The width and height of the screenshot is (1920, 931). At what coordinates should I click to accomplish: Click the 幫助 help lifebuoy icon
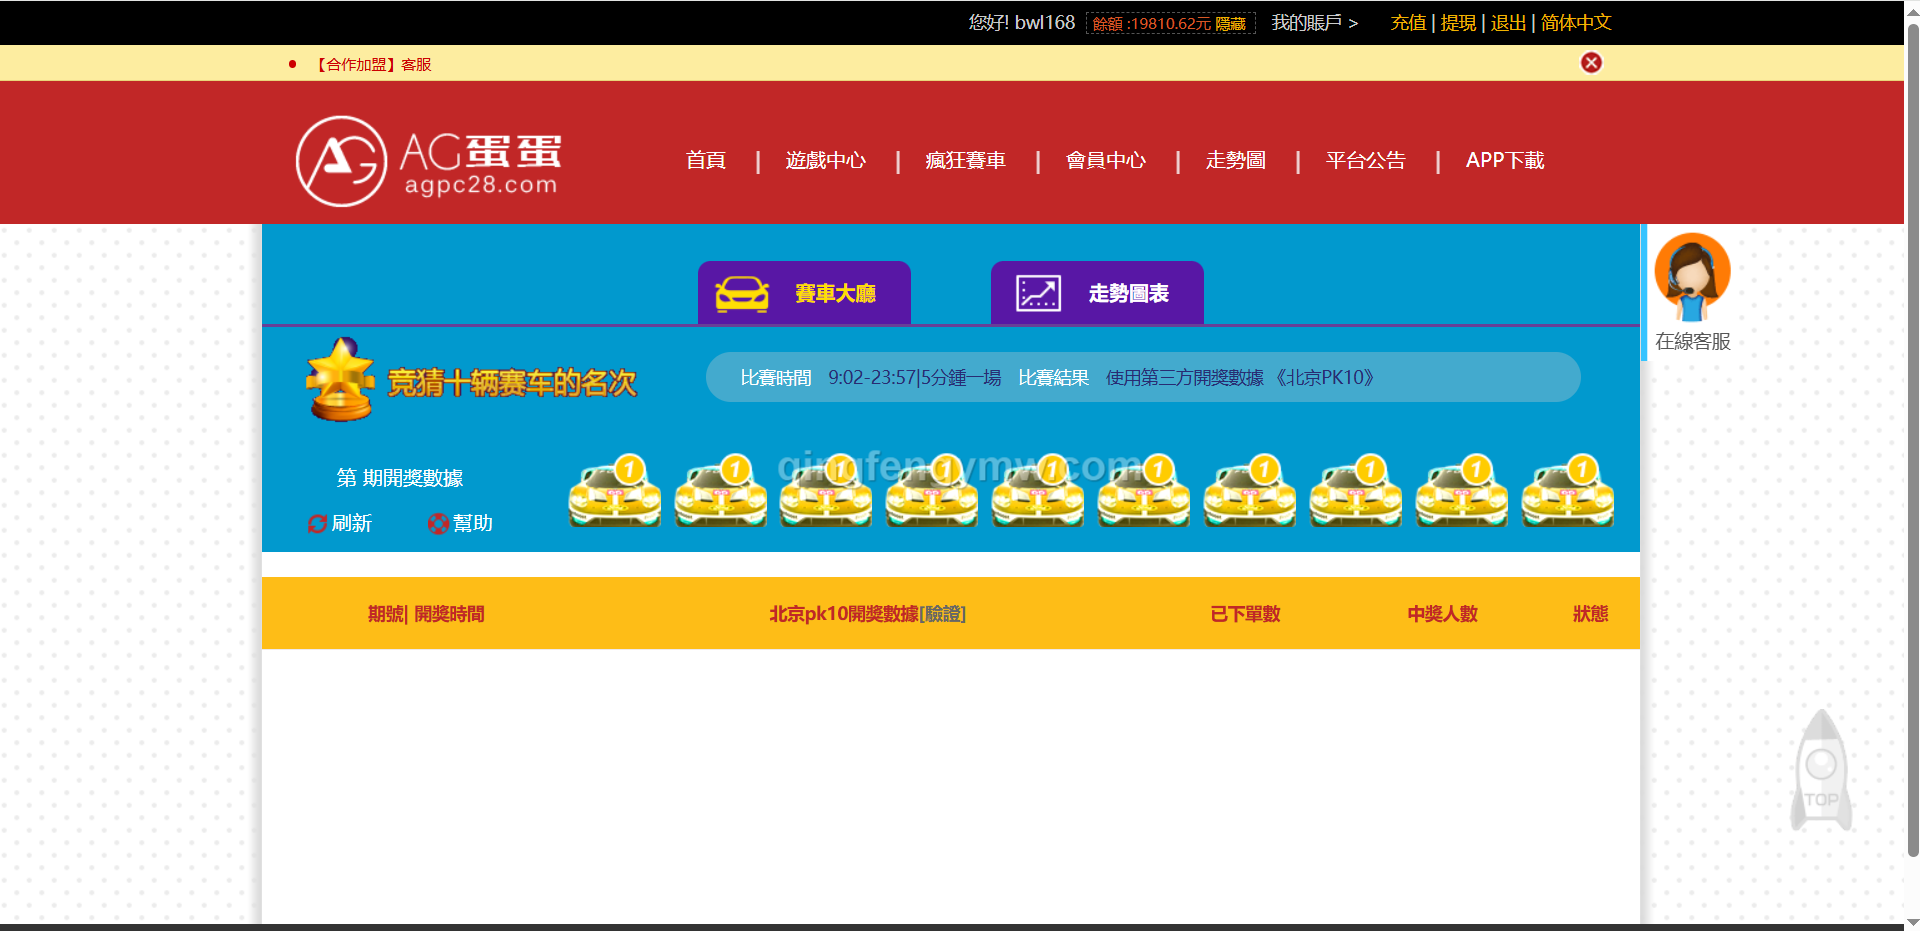coord(438,524)
